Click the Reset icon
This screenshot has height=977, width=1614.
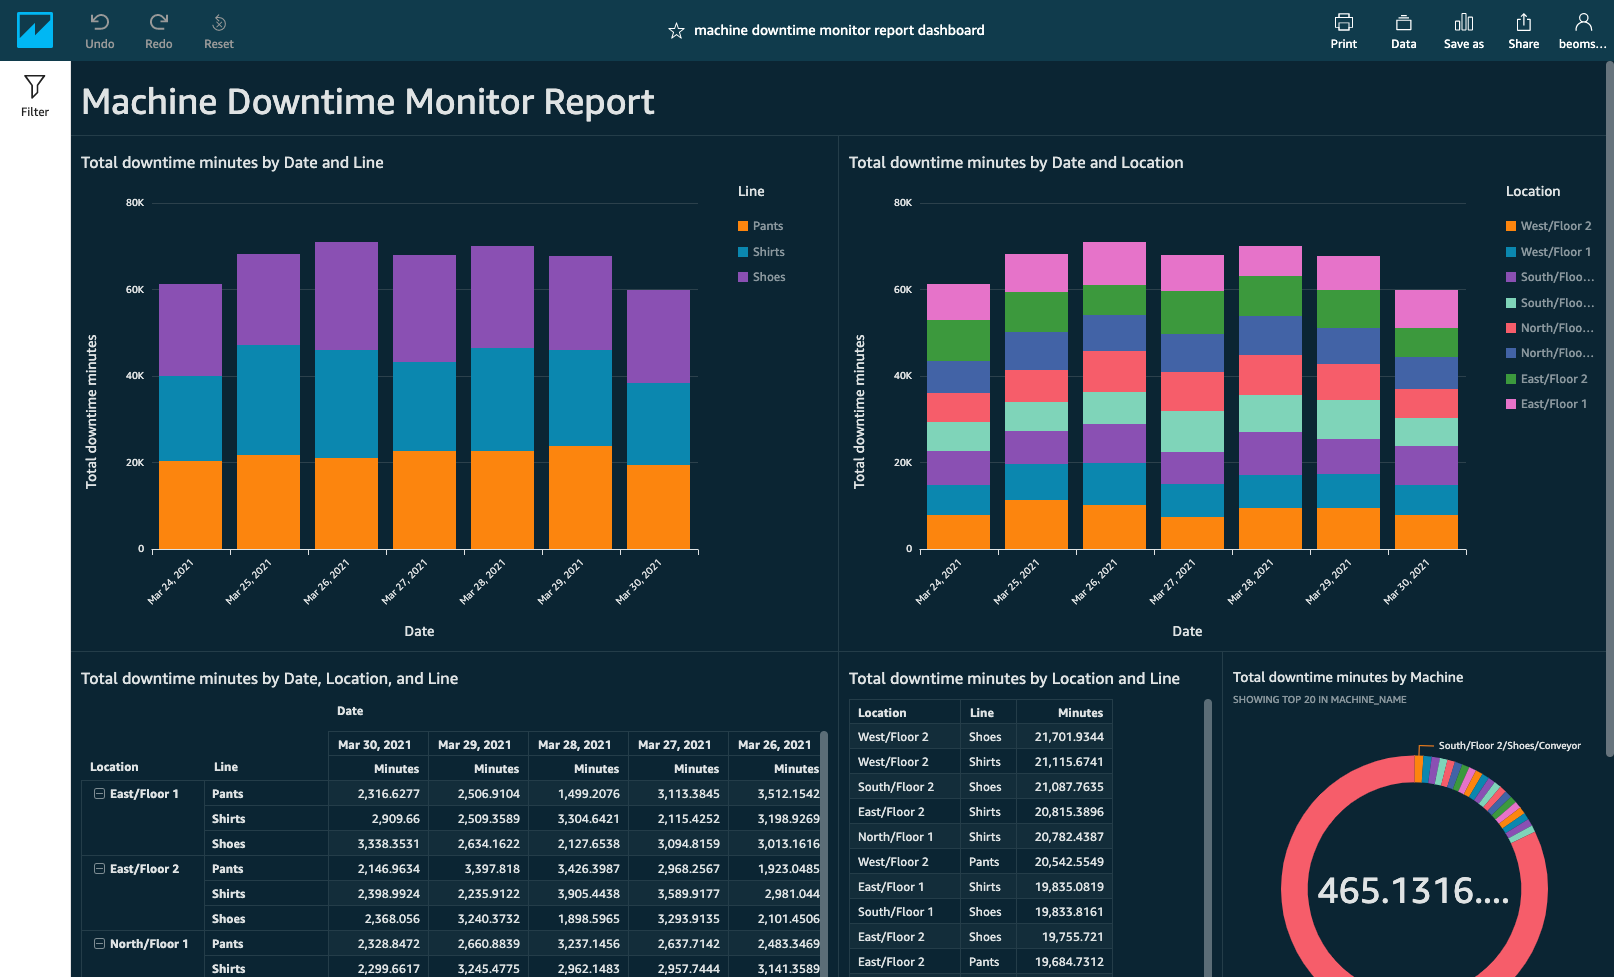[x=218, y=30]
